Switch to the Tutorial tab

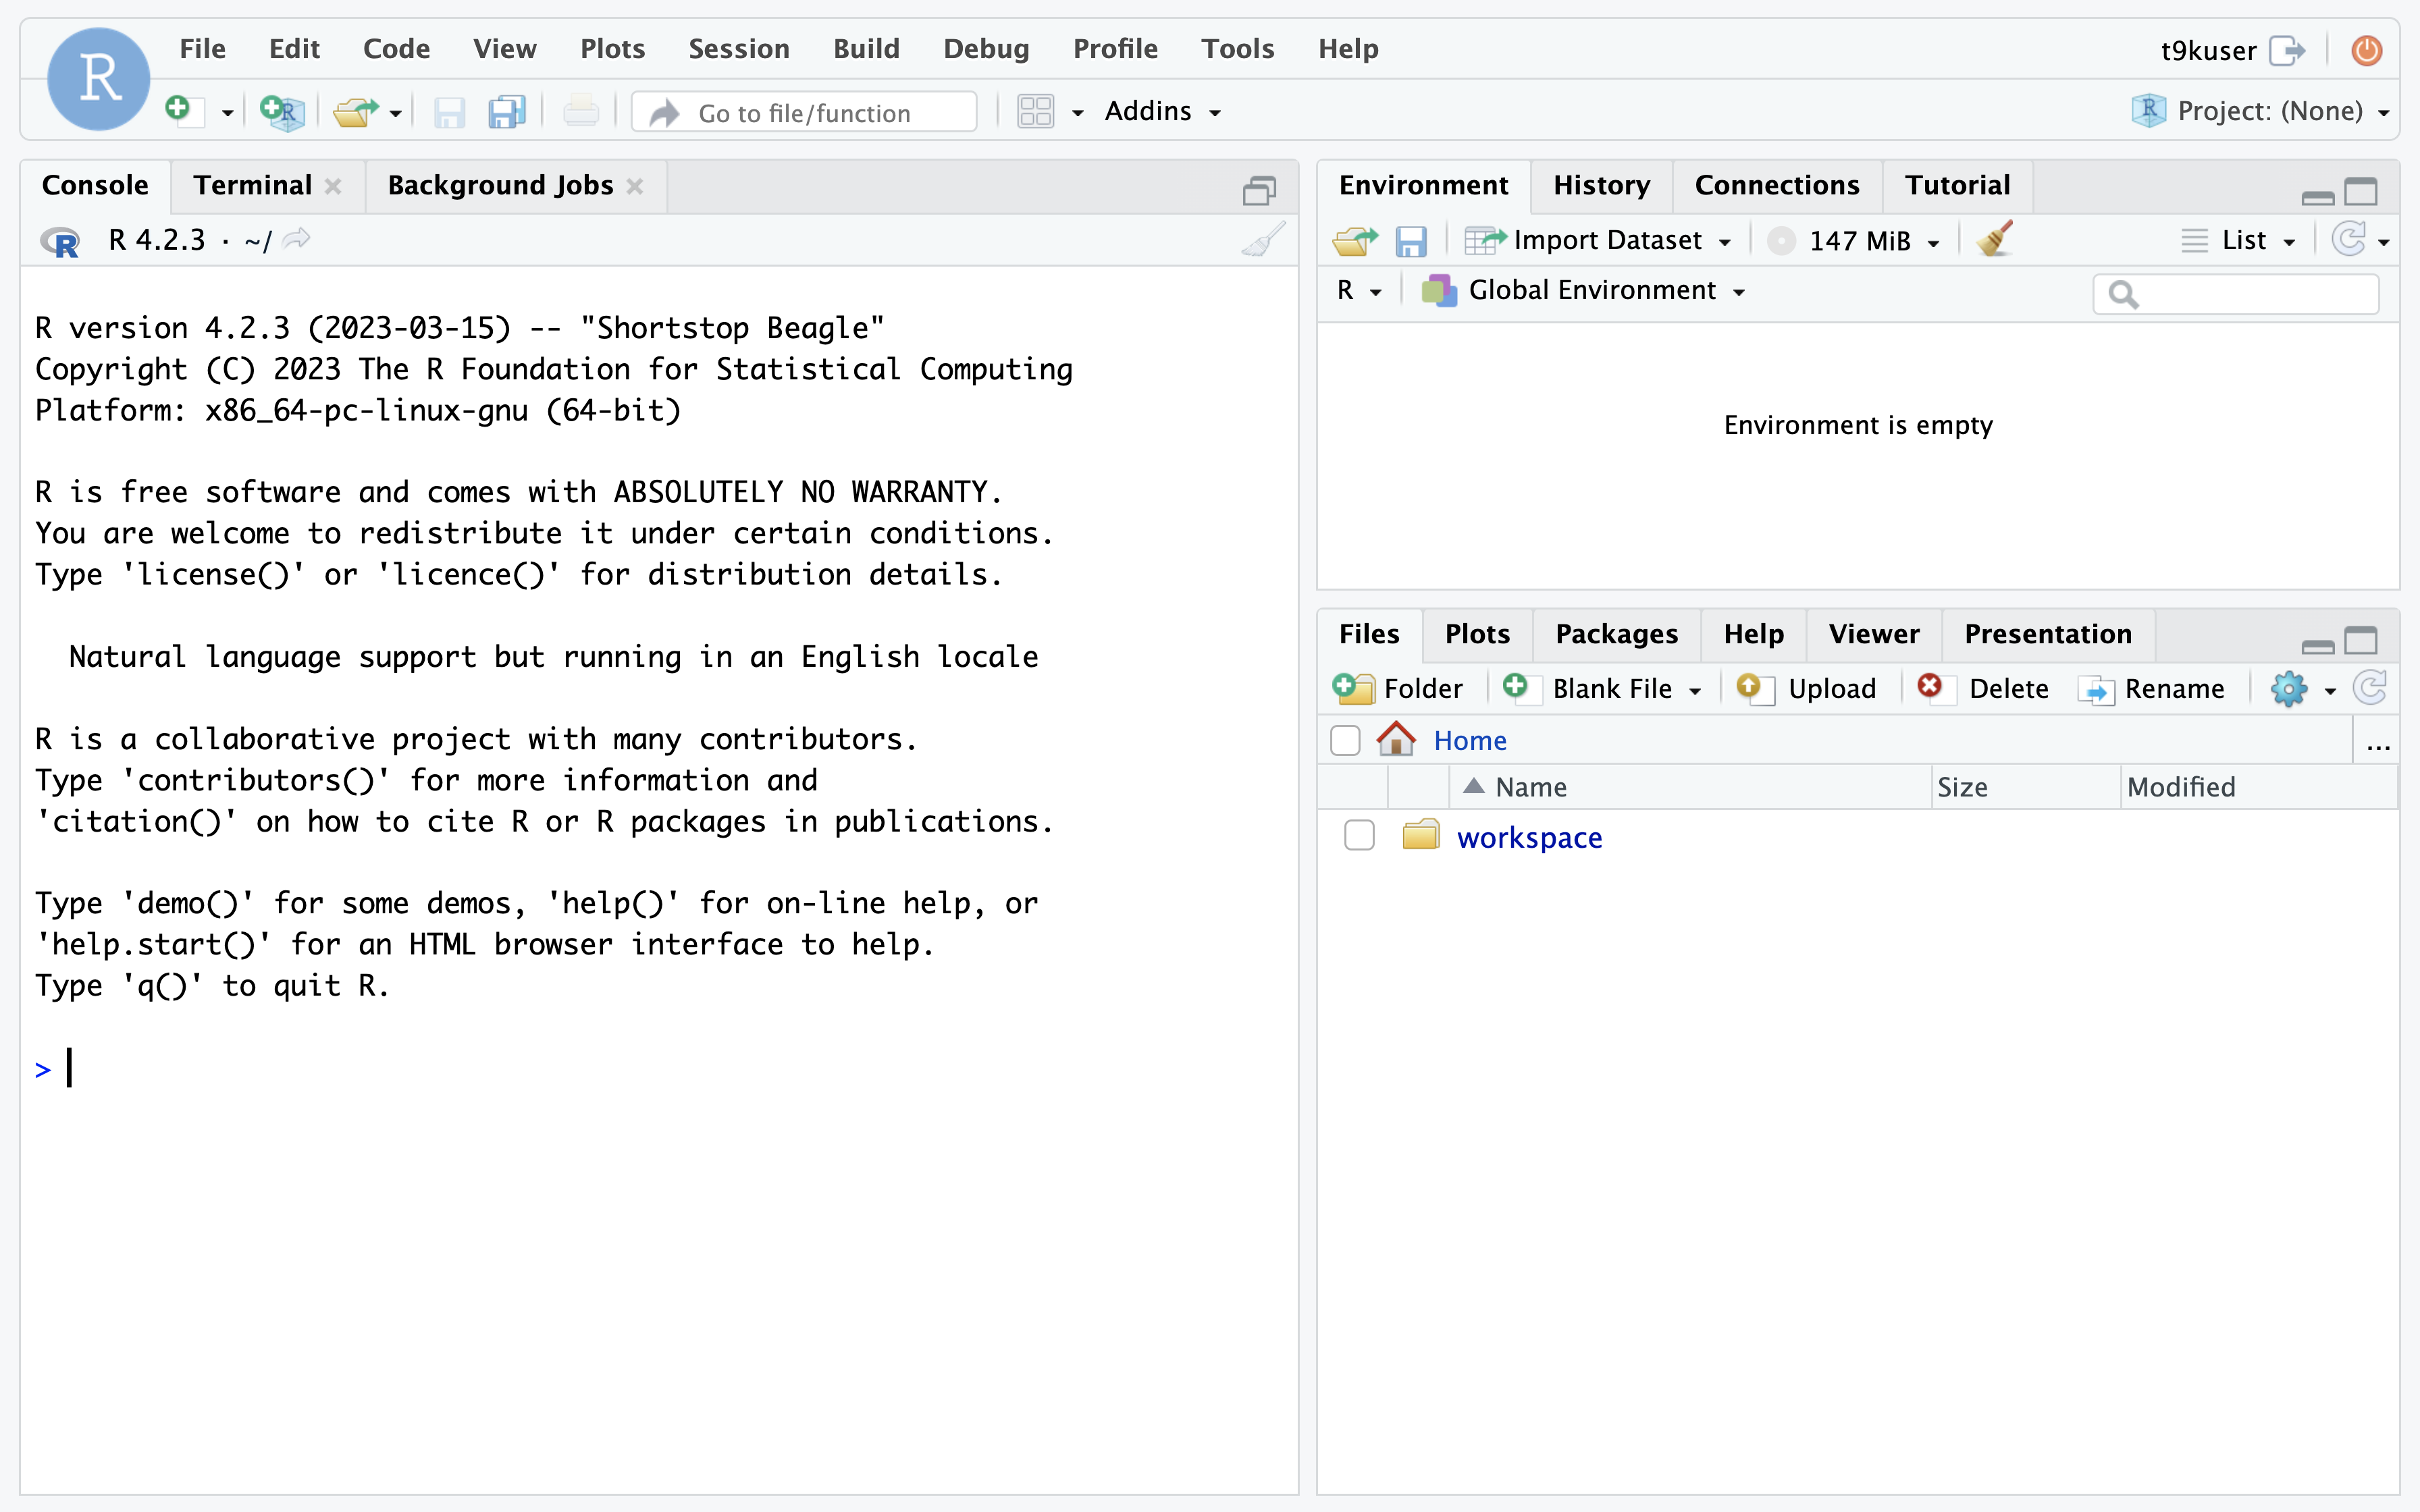coord(1957,185)
